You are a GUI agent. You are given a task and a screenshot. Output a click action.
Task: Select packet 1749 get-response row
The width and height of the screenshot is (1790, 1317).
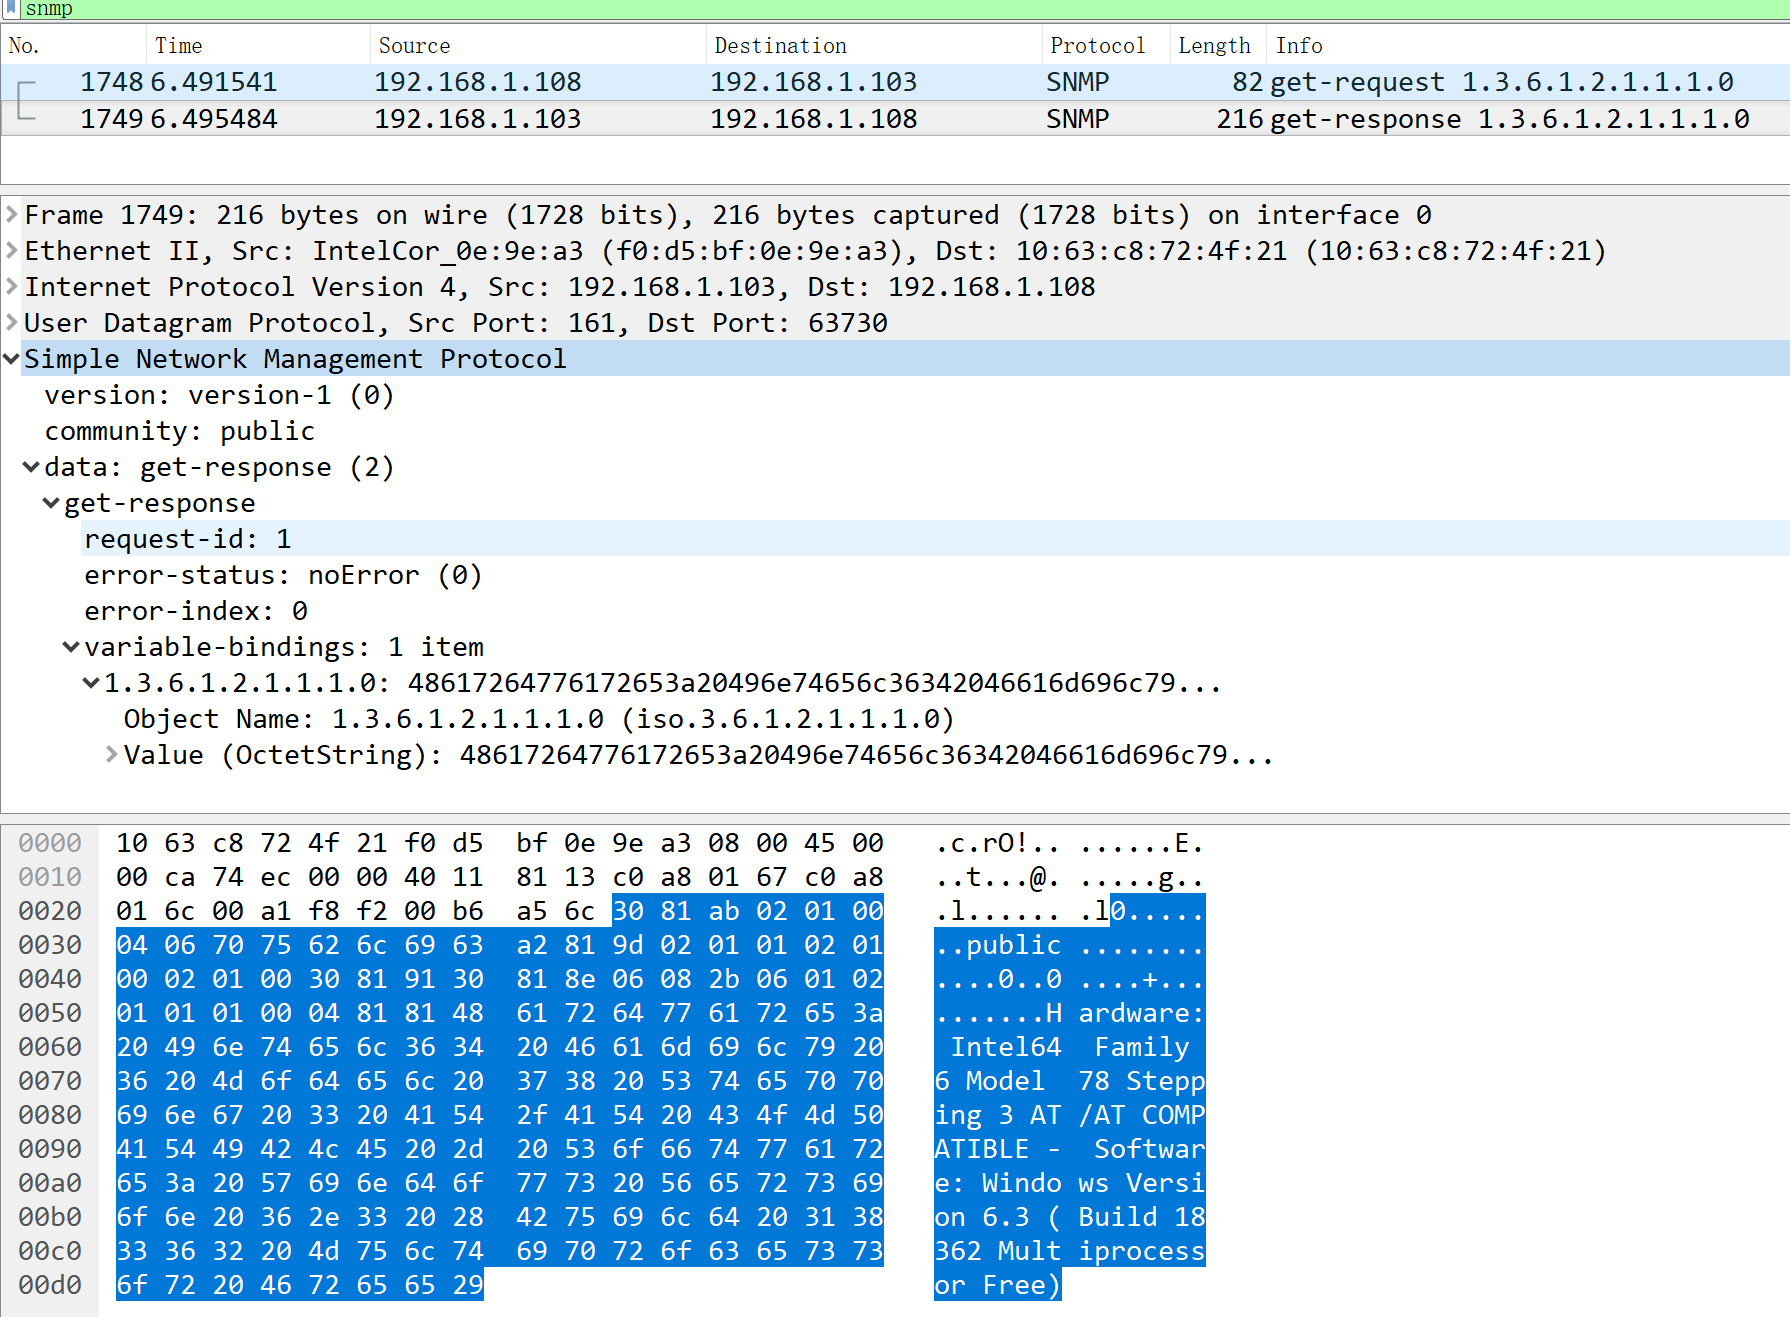tap(895, 119)
